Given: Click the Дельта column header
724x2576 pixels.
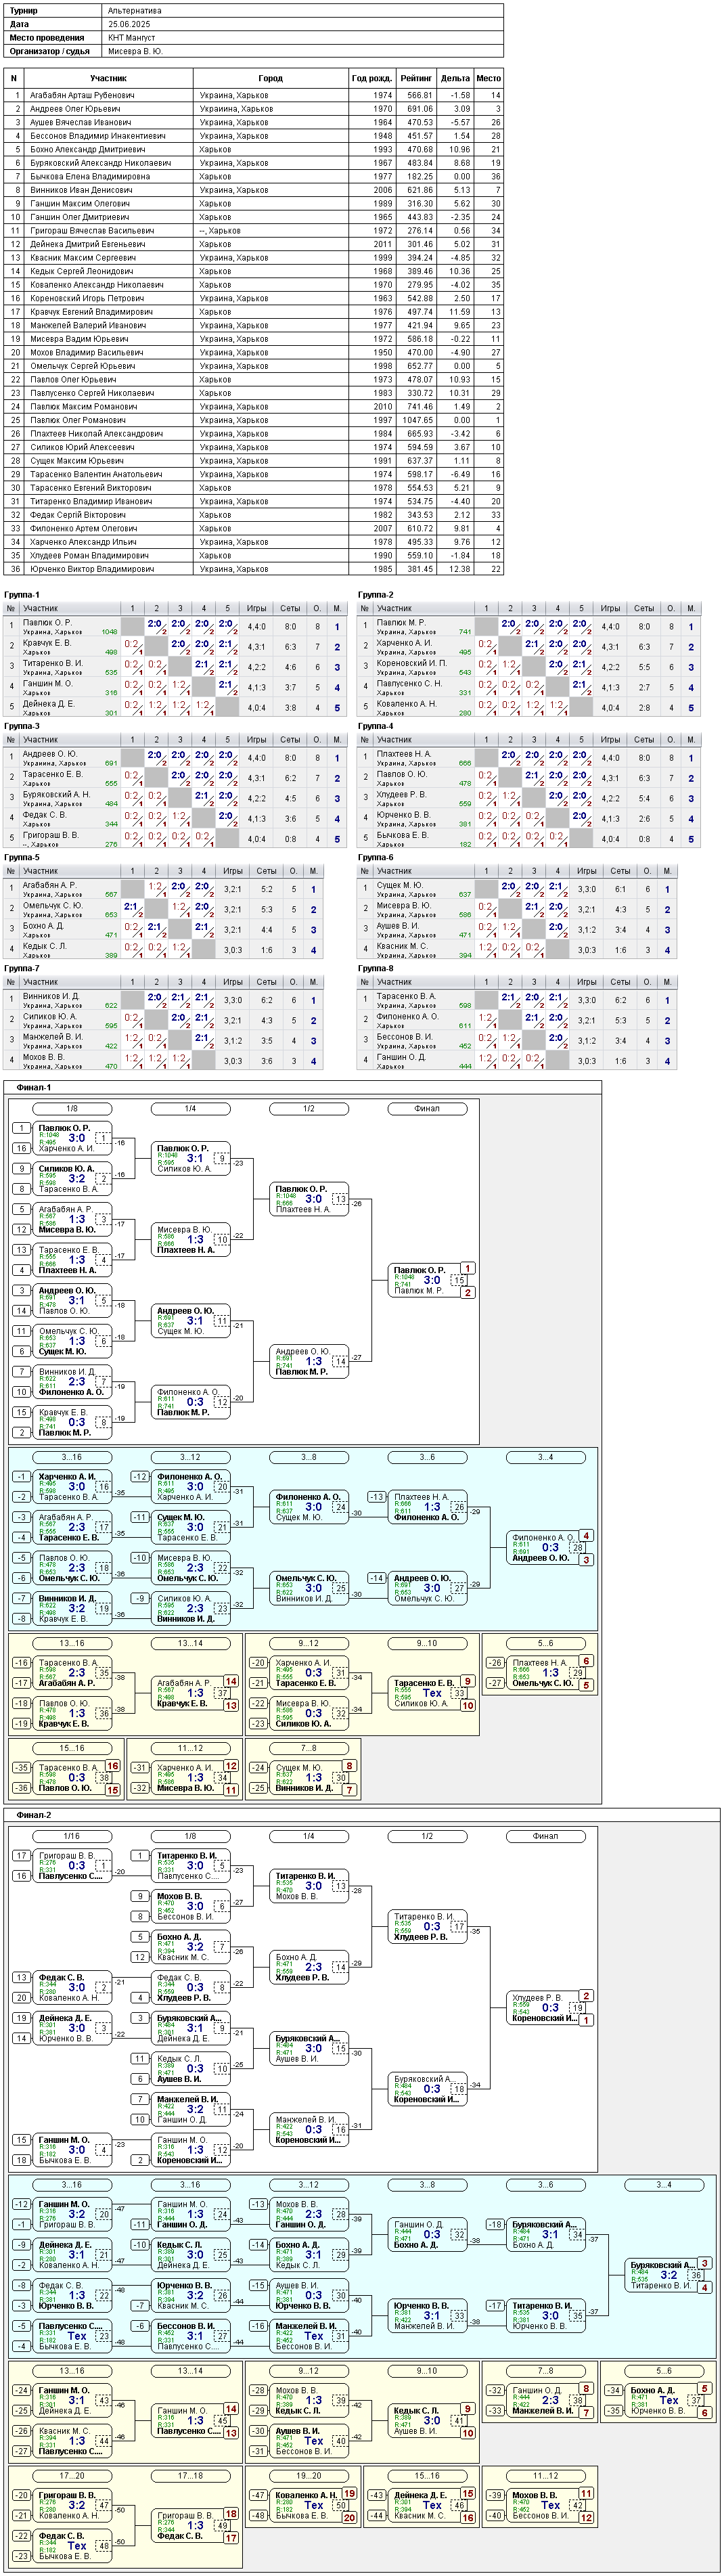Looking at the screenshot, I should (x=455, y=78).
